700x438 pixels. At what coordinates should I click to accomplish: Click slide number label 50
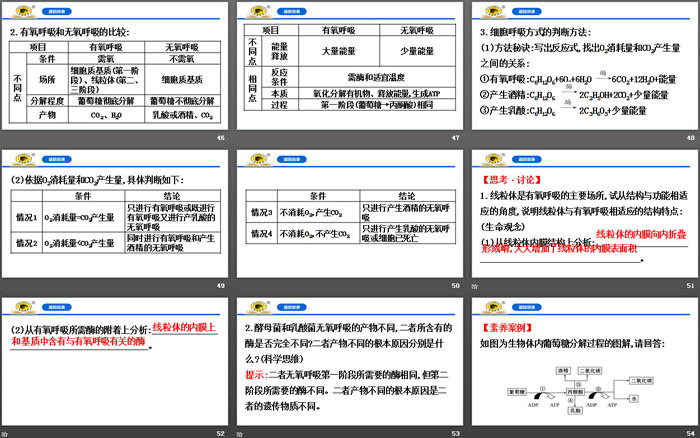point(455,285)
